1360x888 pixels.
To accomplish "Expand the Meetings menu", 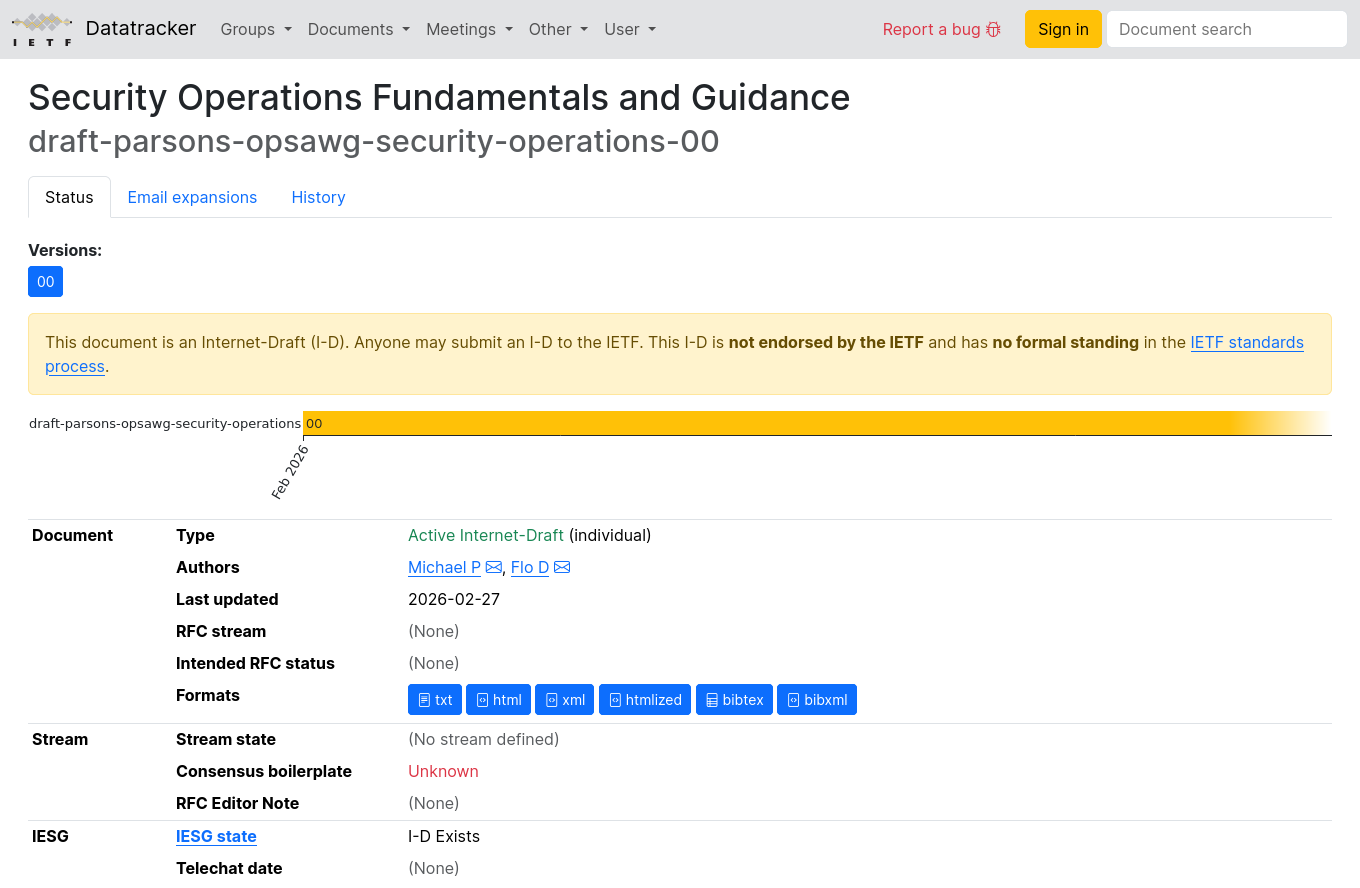I will pyautogui.click(x=469, y=29).
